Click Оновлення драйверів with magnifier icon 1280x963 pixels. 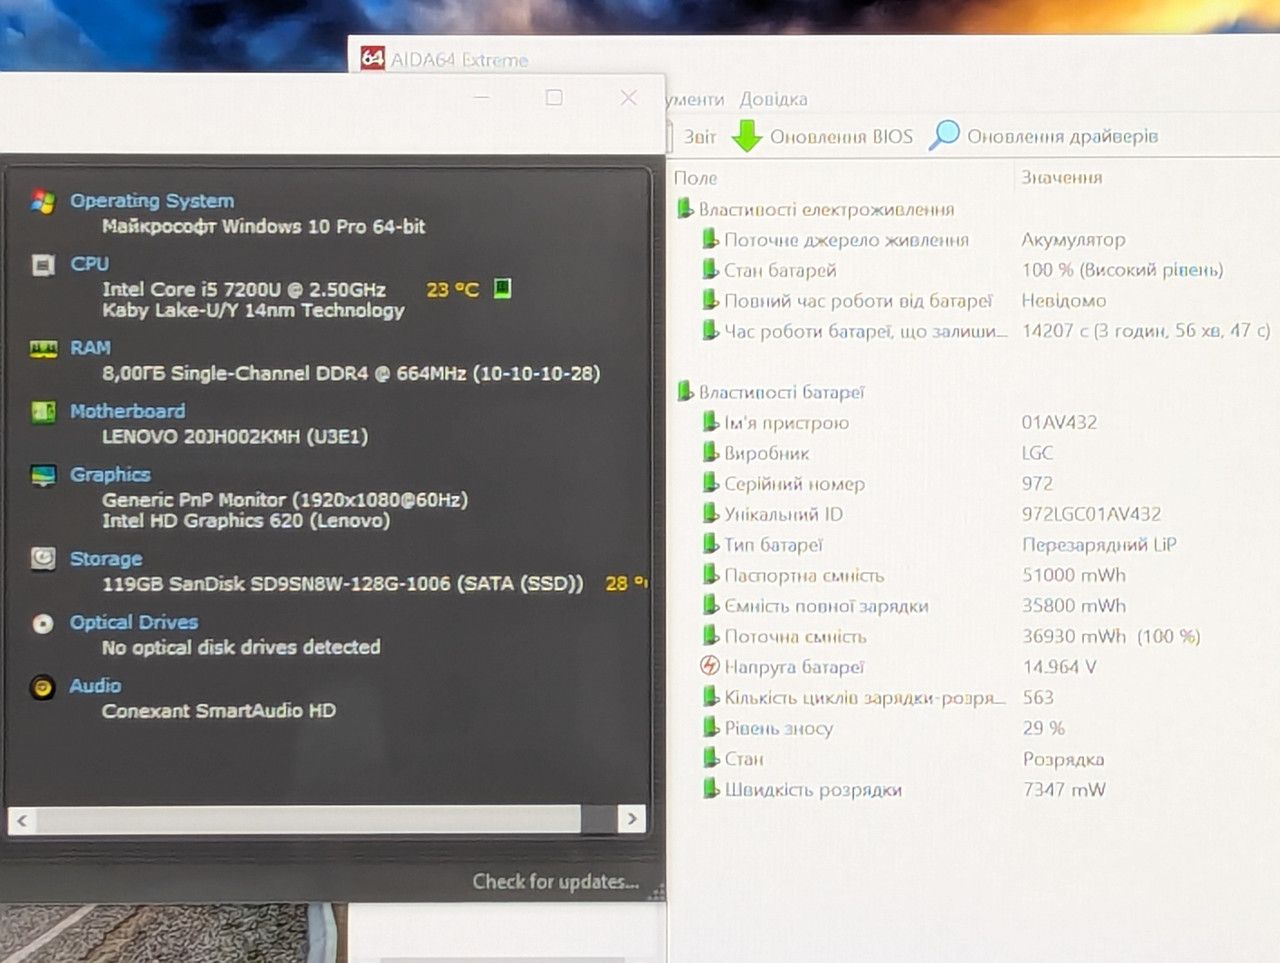[x=1043, y=136]
